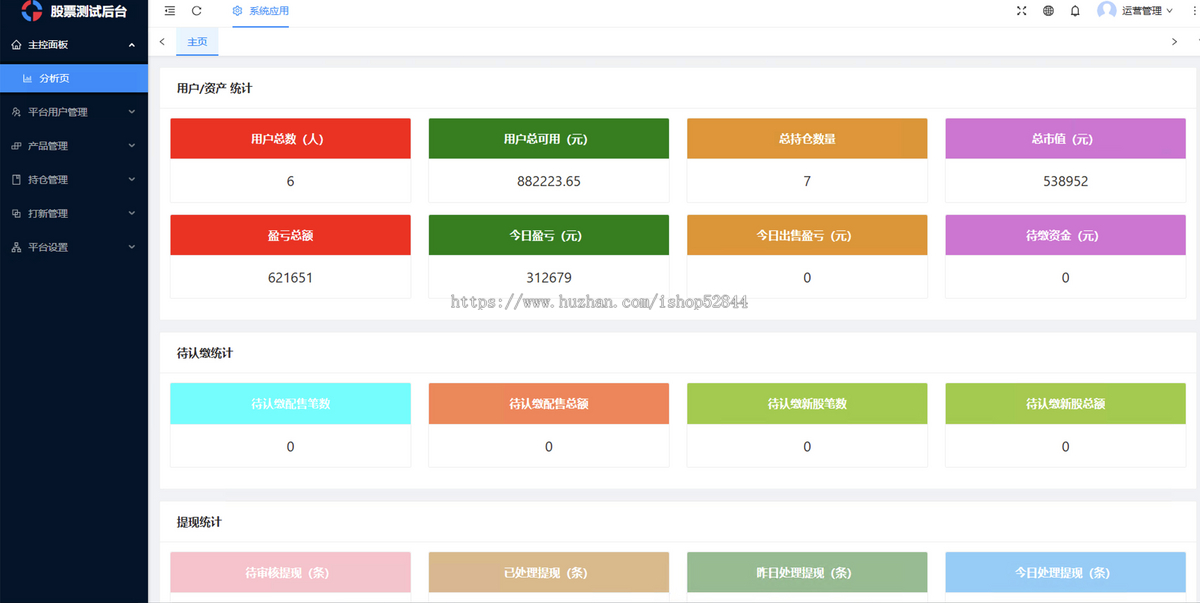Click the orange 总持仓数量 card header
The height and width of the screenshot is (603, 1200).
point(807,139)
